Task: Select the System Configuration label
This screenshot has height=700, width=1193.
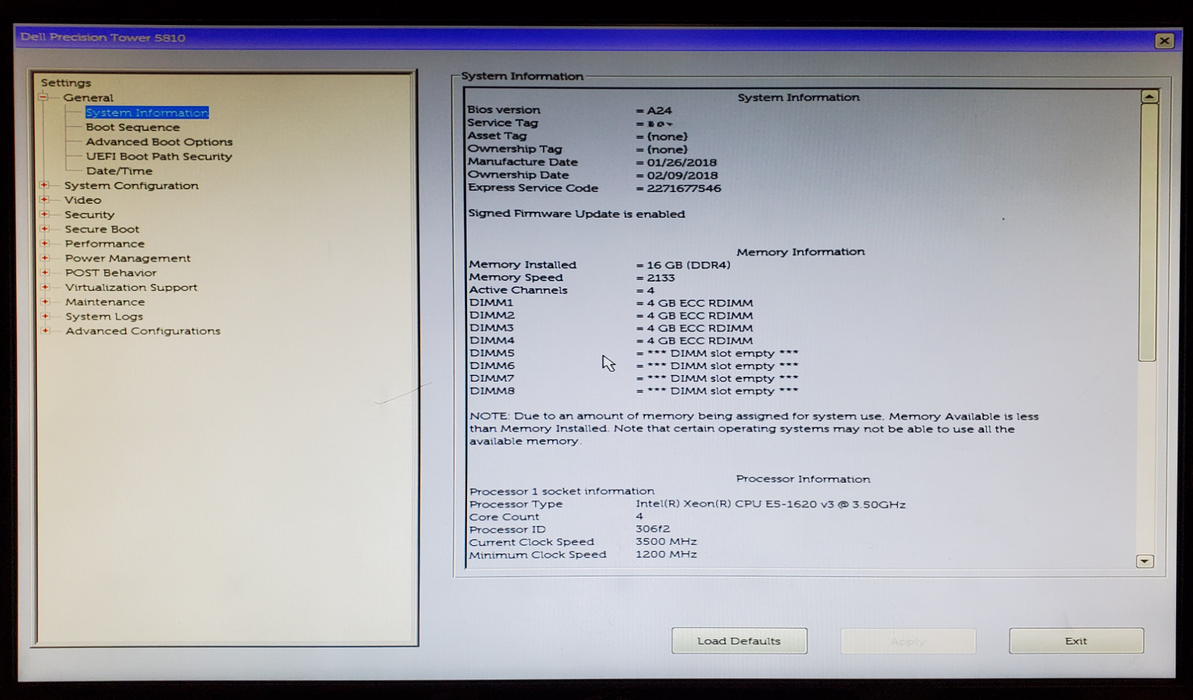Action: tap(132, 185)
